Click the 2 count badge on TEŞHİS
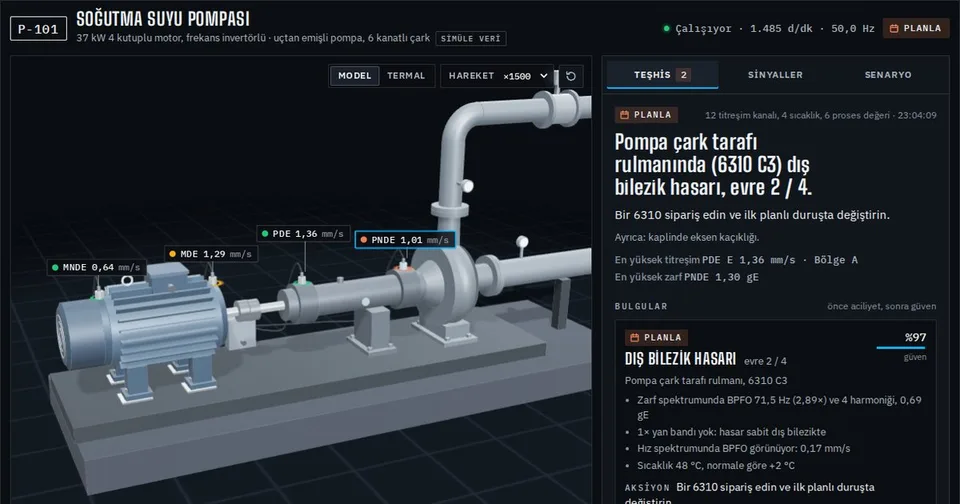The height and width of the screenshot is (504, 960). 684,75
